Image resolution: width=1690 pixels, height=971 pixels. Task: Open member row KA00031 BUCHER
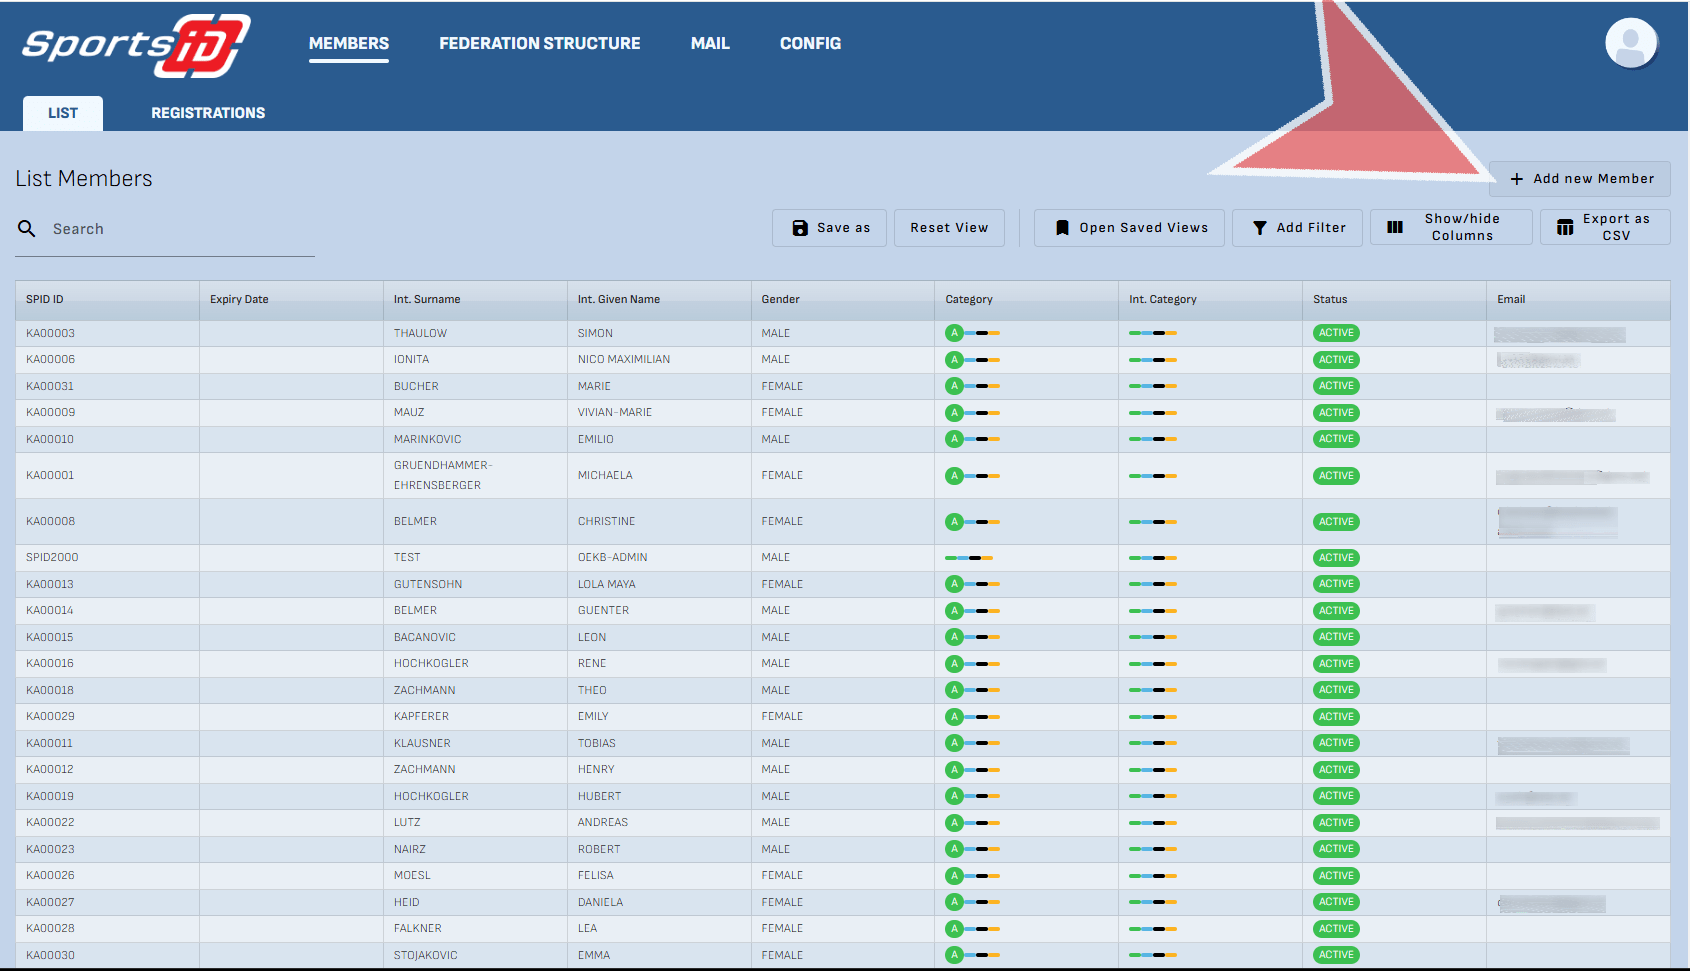[x=416, y=386]
